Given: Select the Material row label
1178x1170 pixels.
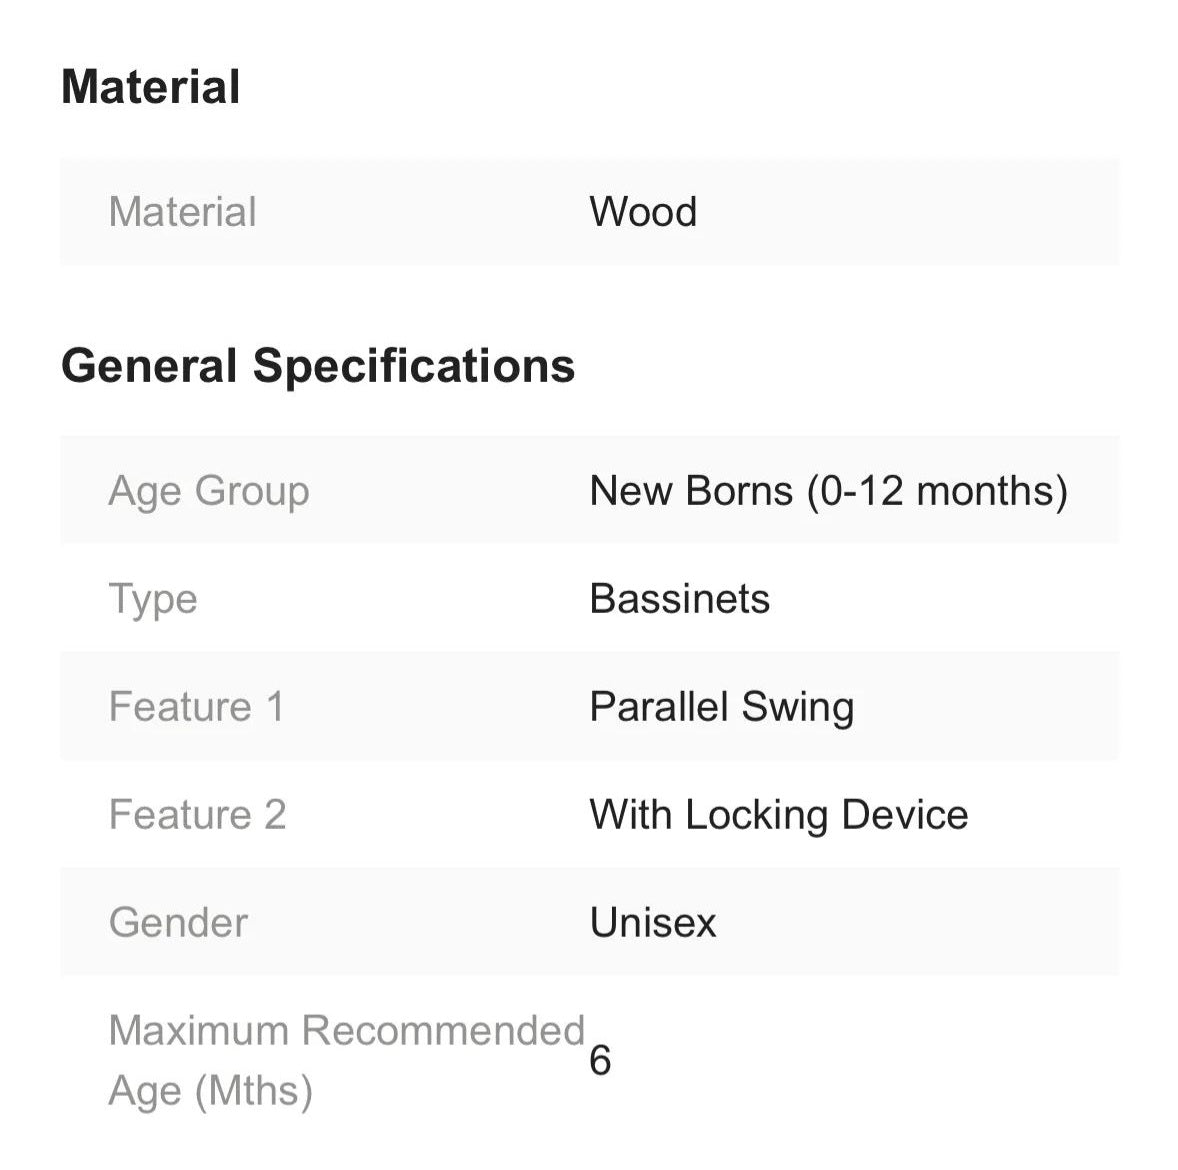Looking at the screenshot, I should pyautogui.click(x=183, y=212).
